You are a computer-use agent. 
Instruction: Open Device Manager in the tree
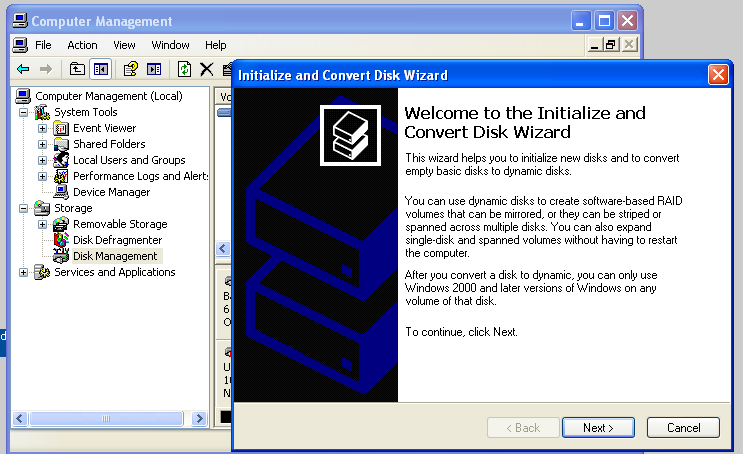111,192
